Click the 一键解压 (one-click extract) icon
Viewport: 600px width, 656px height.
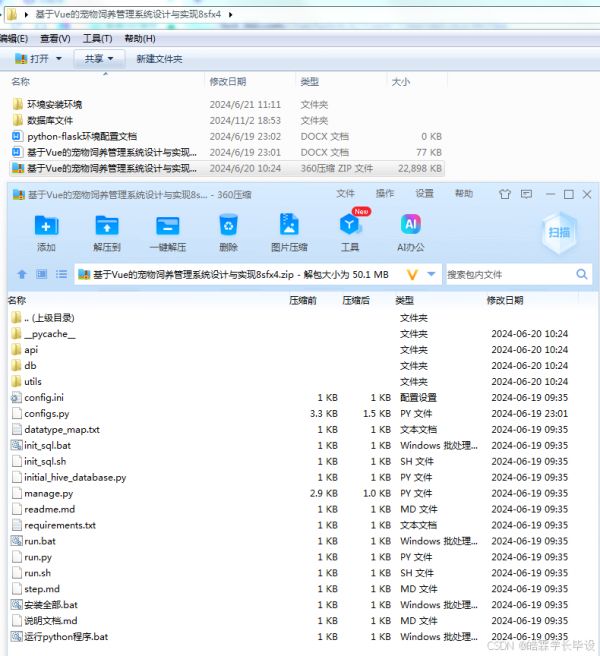click(167, 226)
